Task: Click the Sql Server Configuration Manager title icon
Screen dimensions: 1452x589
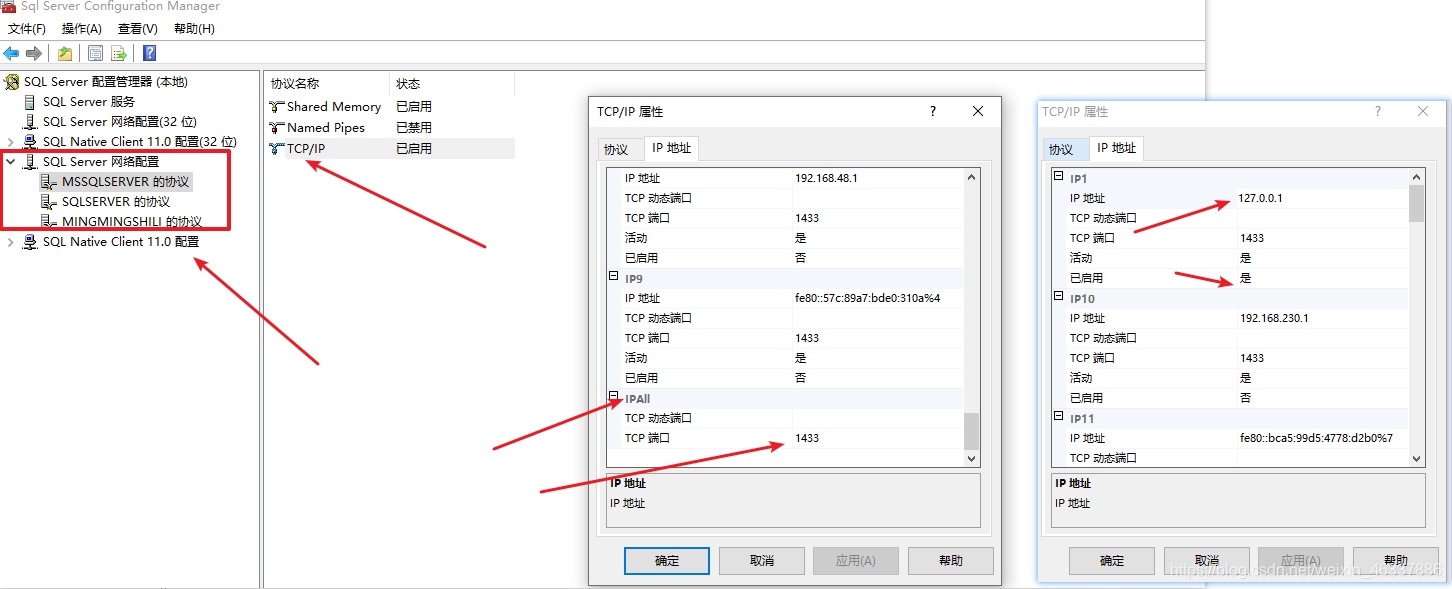Action: click(x=8, y=6)
